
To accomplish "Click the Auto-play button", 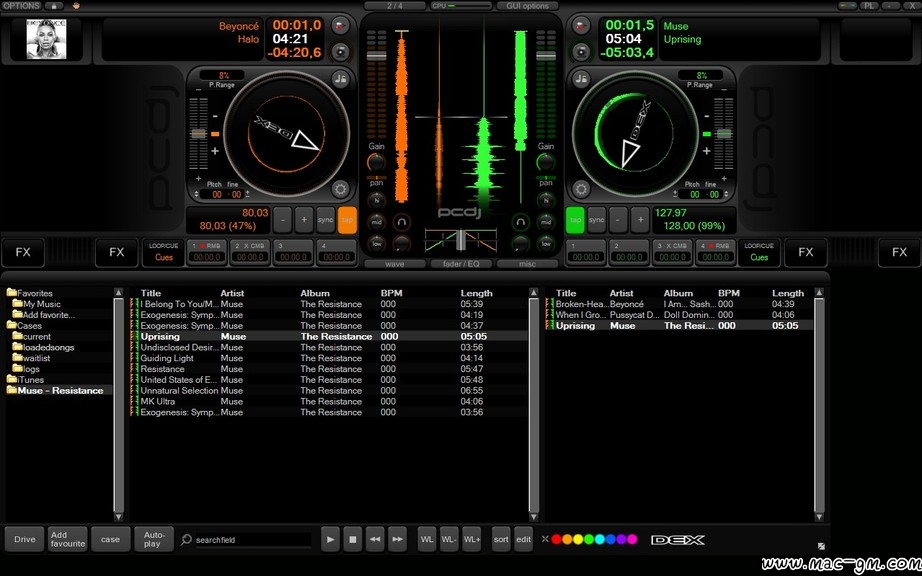I will click(154, 539).
